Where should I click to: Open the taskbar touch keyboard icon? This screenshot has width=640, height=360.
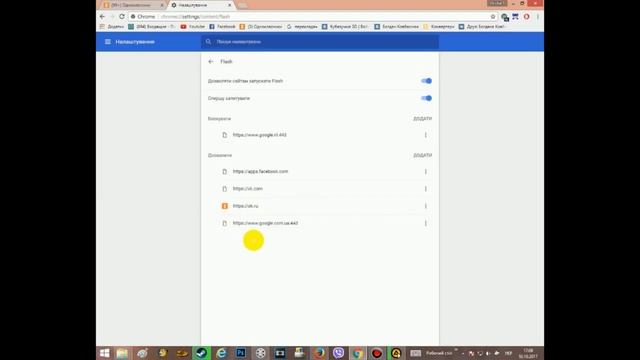tap(416, 353)
